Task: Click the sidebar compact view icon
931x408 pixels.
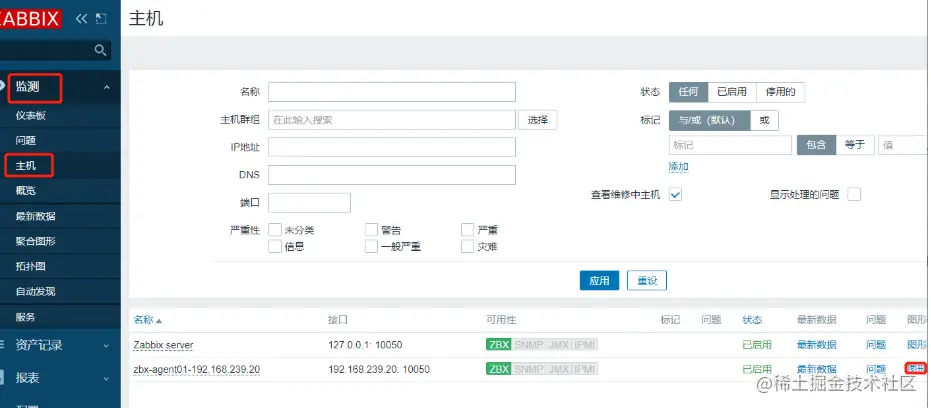Action: [101, 19]
